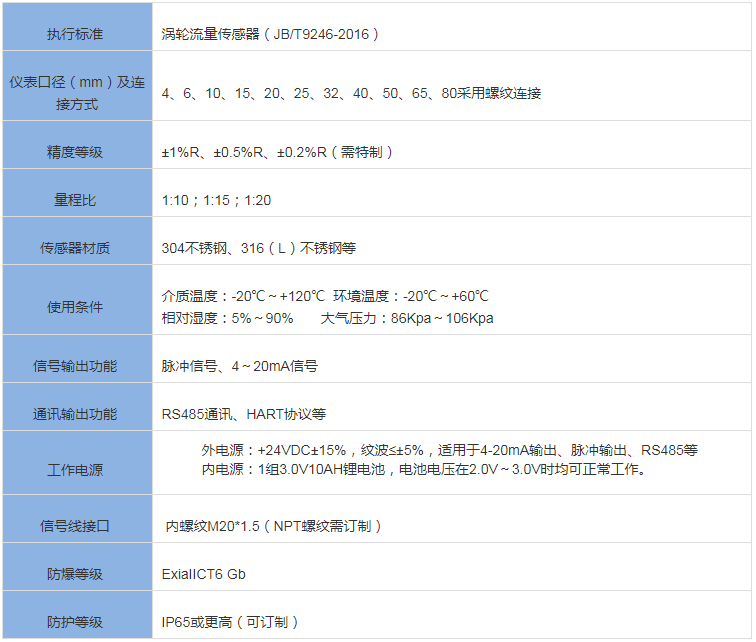This screenshot has height=642, width=756.
Task: Select the 脉冲信号、4～20mA信号 value text
Action: coord(240,367)
